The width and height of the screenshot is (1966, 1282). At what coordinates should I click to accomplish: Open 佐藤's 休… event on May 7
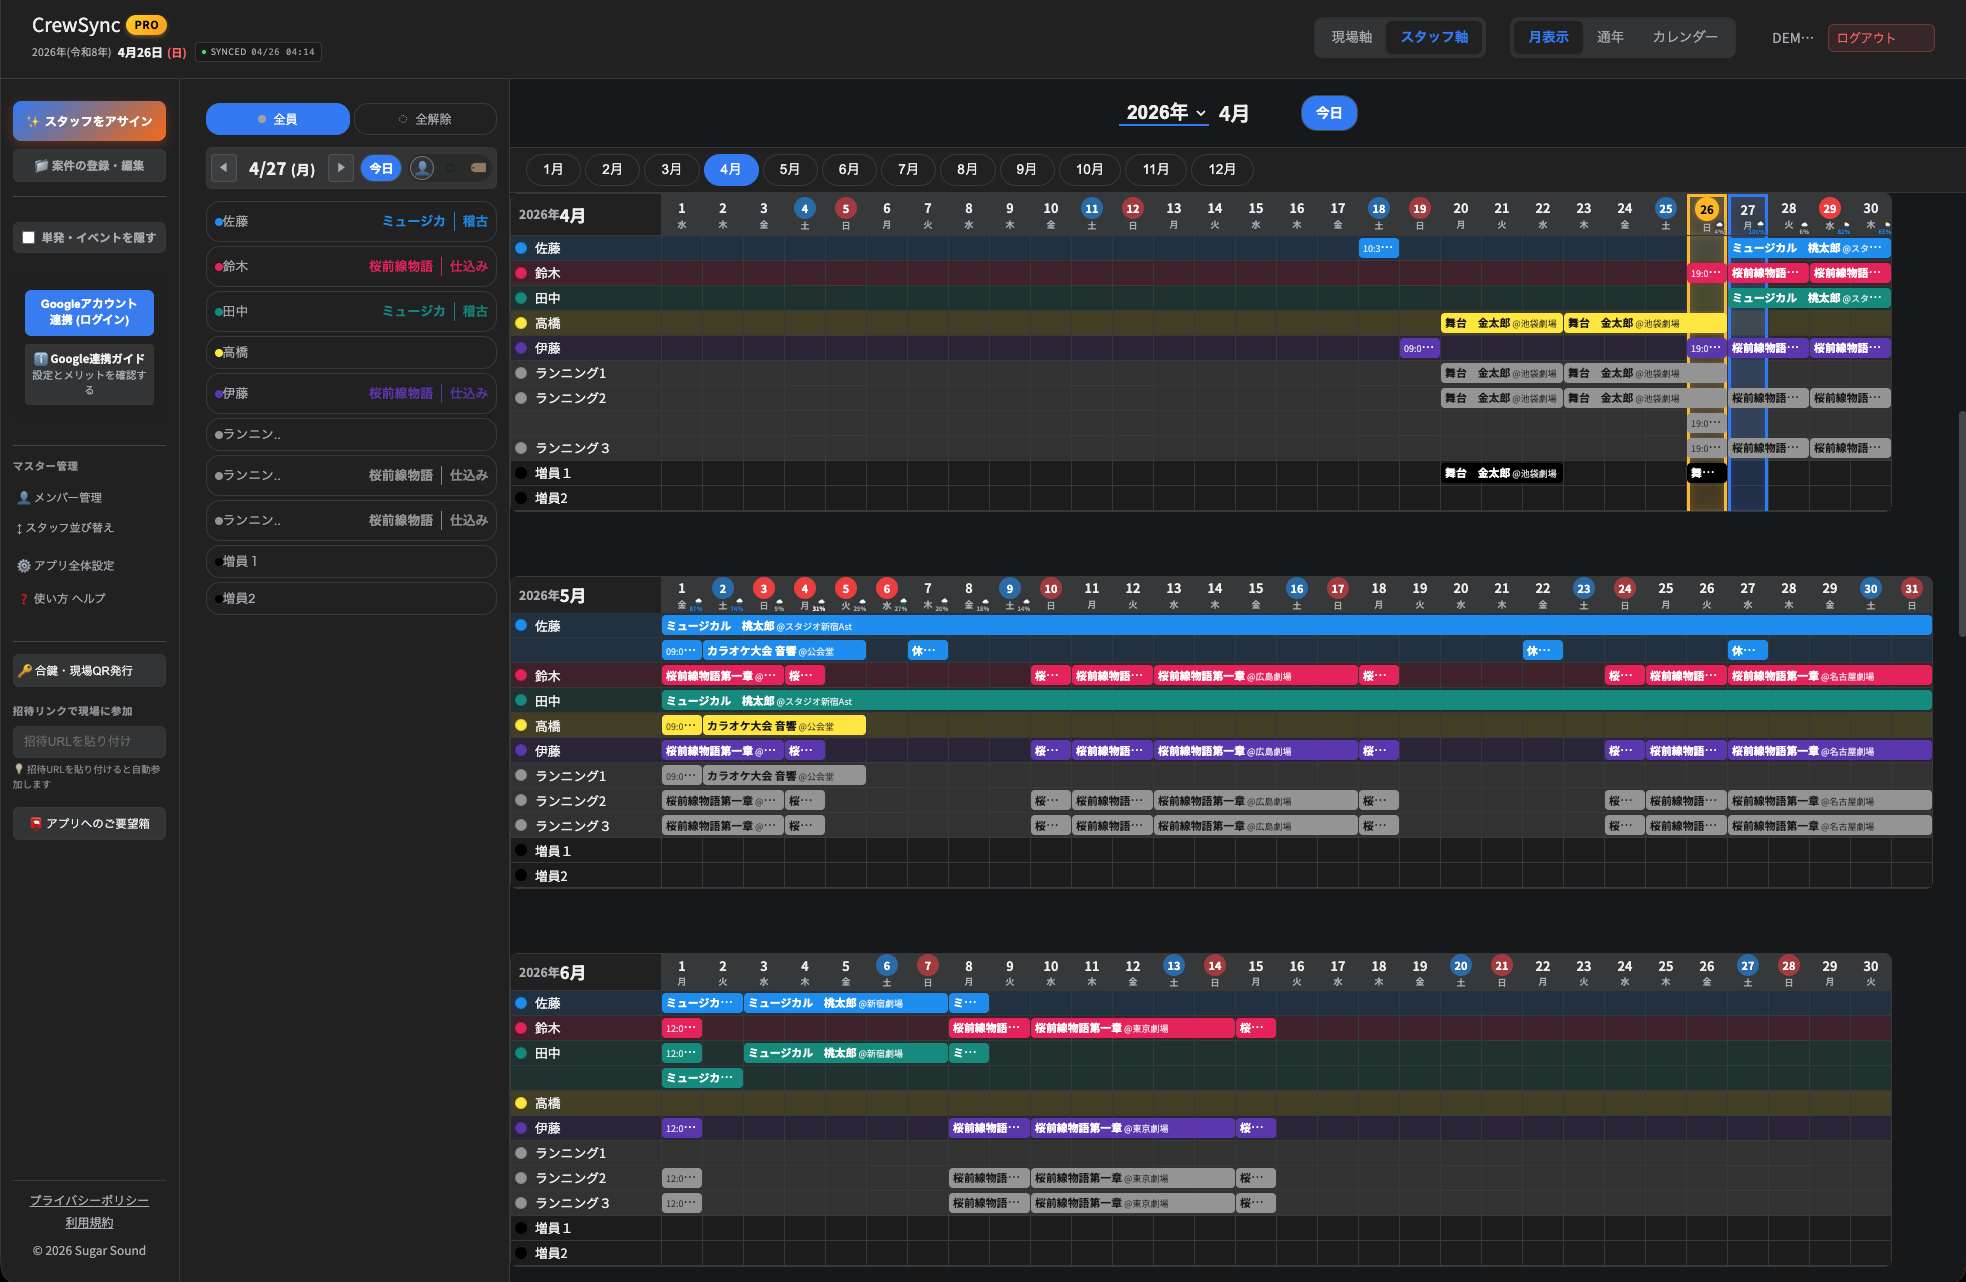[927, 651]
